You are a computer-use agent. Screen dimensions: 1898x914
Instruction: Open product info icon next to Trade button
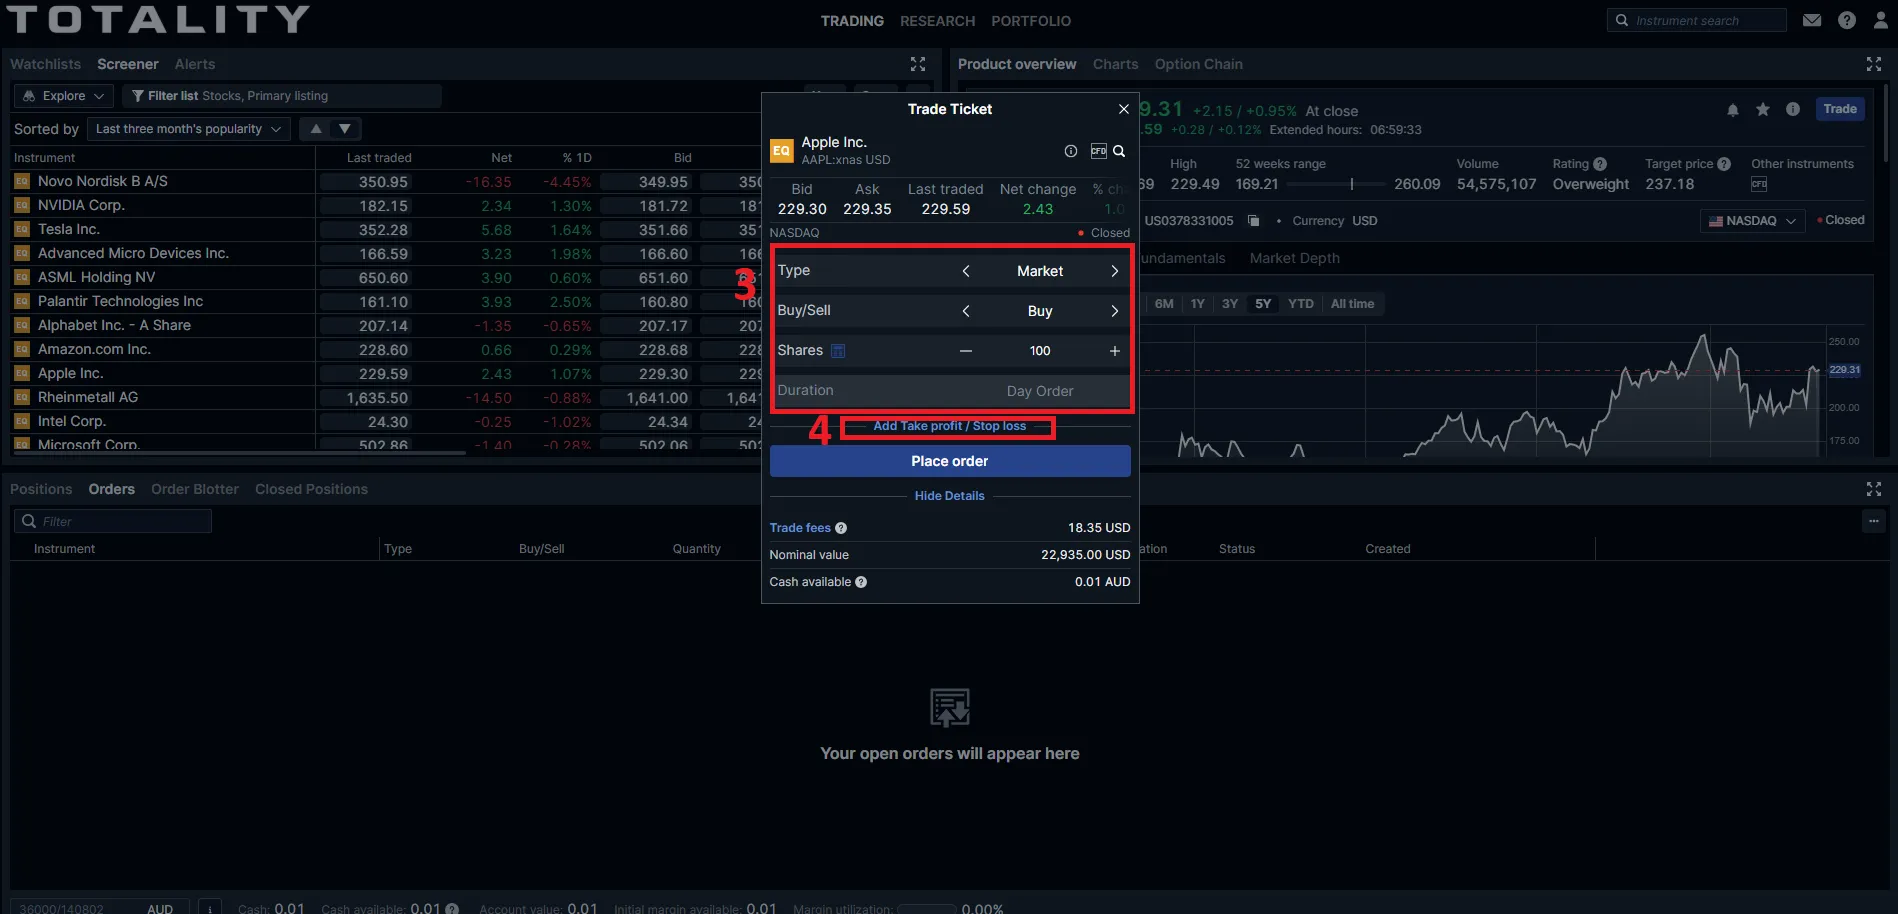tap(1793, 109)
